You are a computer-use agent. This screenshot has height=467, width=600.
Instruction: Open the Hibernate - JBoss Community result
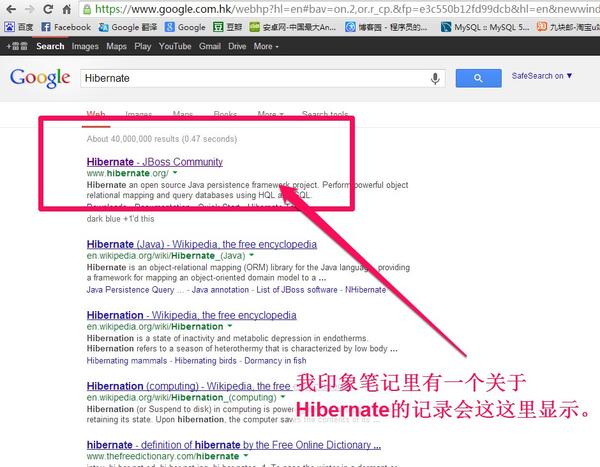pyautogui.click(x=155, y=162)
